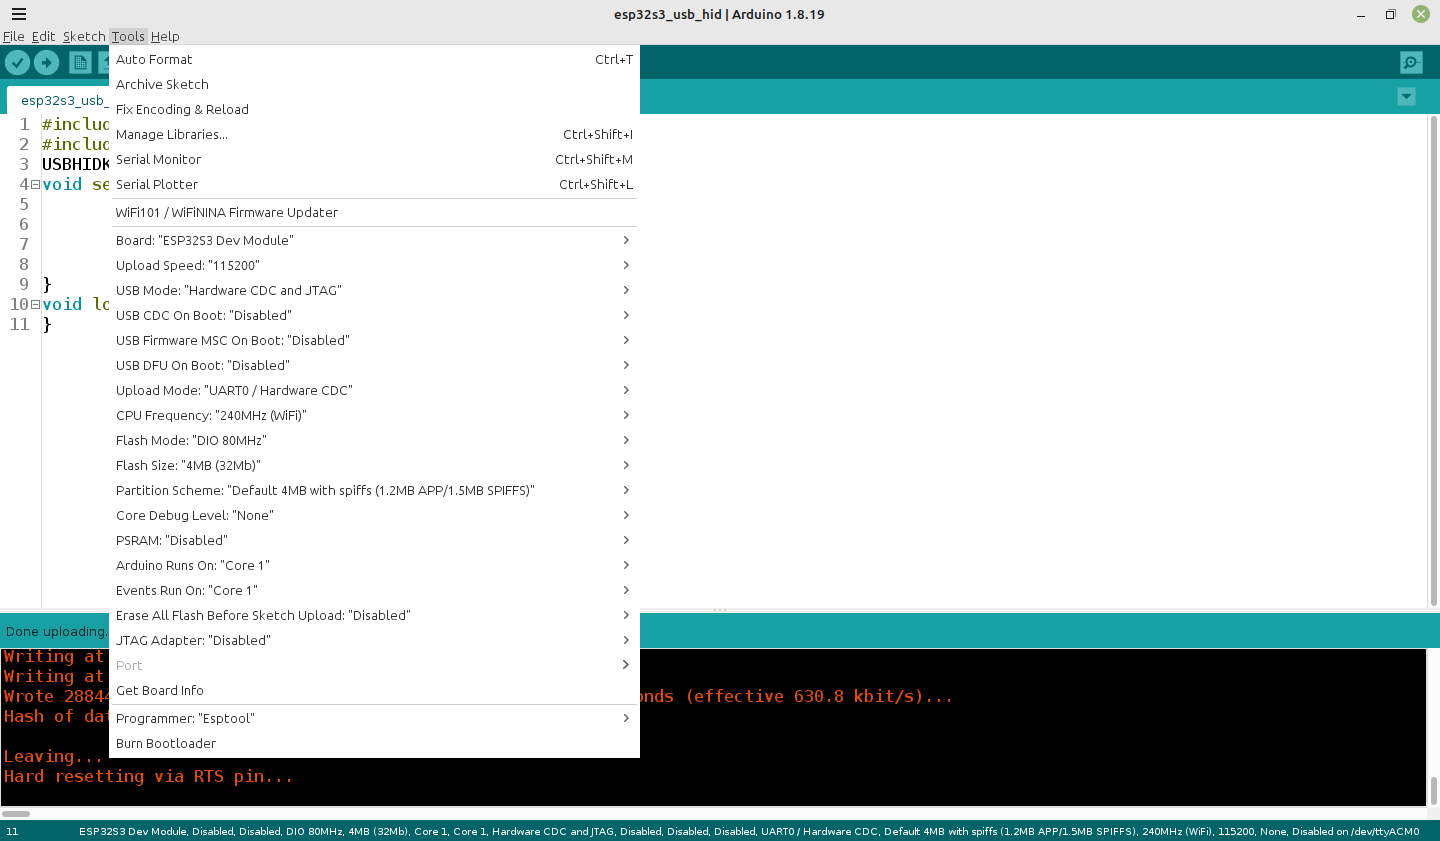This screenshot has height=841, width=1440.
Task: Click the console vertical scrollbar thumb
Action: click(x=1433, y=790)
